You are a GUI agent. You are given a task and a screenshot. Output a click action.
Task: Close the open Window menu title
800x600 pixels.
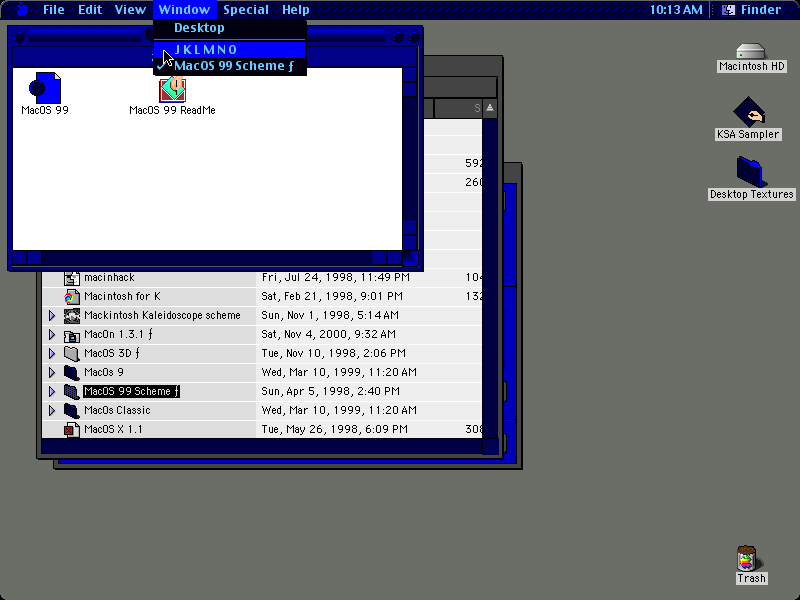tap(184, 10)
